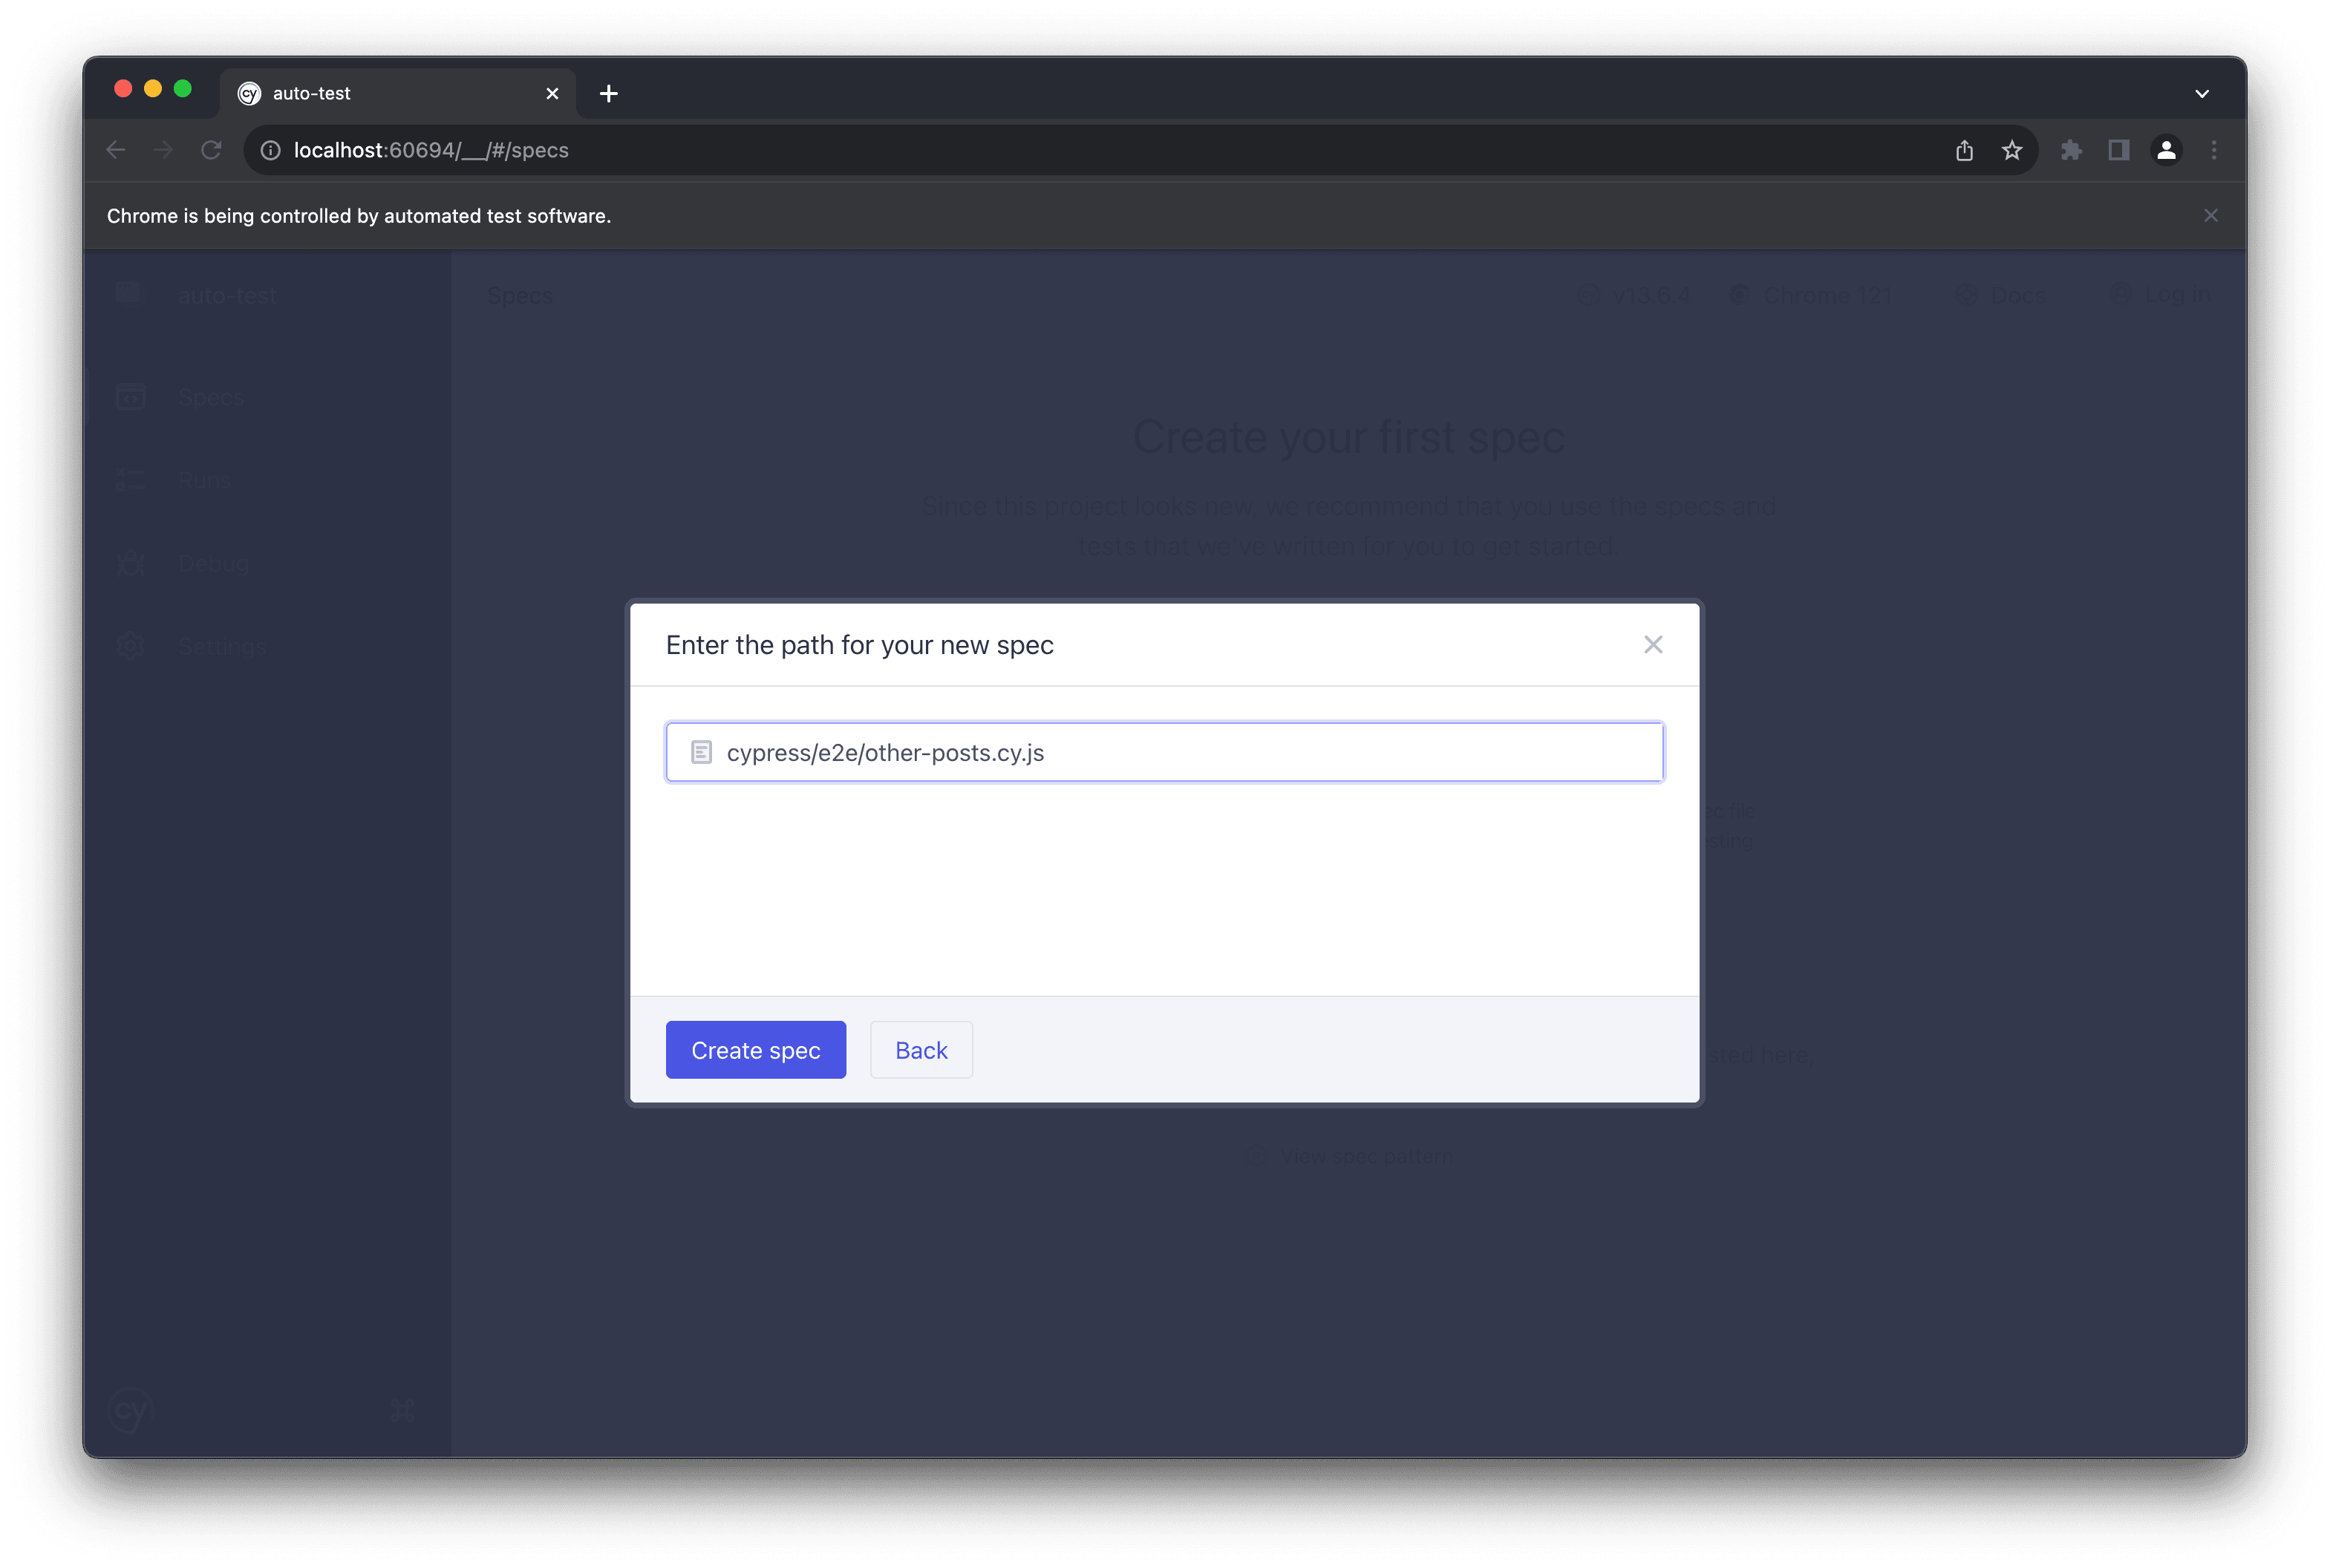Click the user profile icon in the browser toolbar
2330x1568 pixels.
click(x=2166, y=148)
